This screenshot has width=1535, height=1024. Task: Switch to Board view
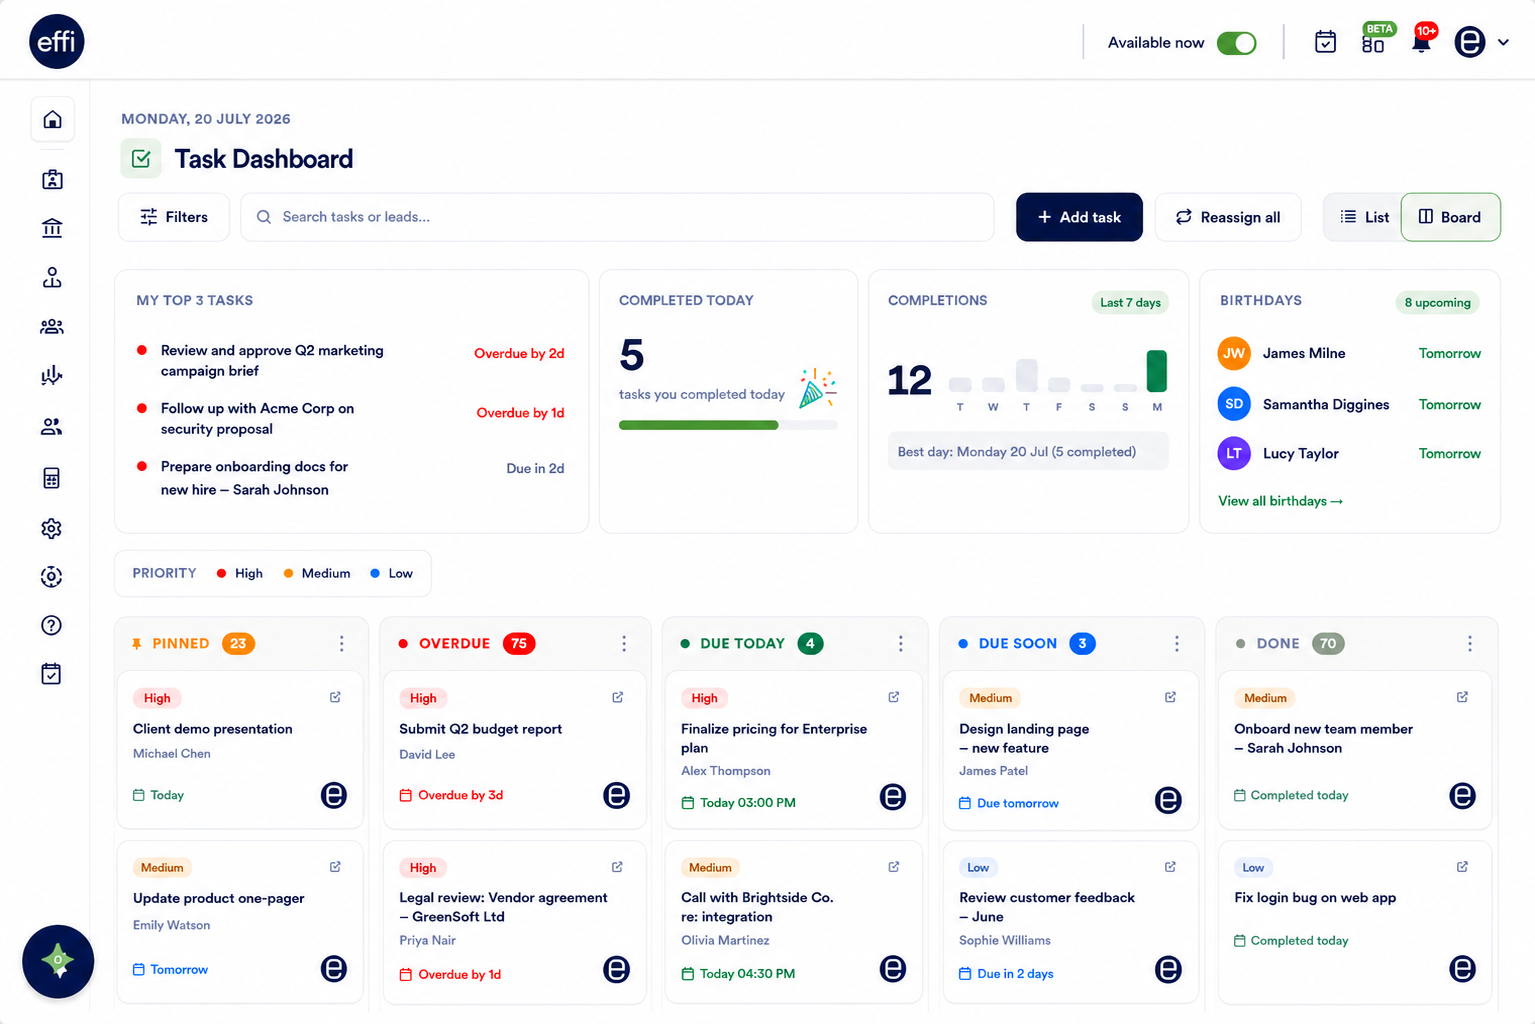pyautogui.click(x=1450, y=217)
